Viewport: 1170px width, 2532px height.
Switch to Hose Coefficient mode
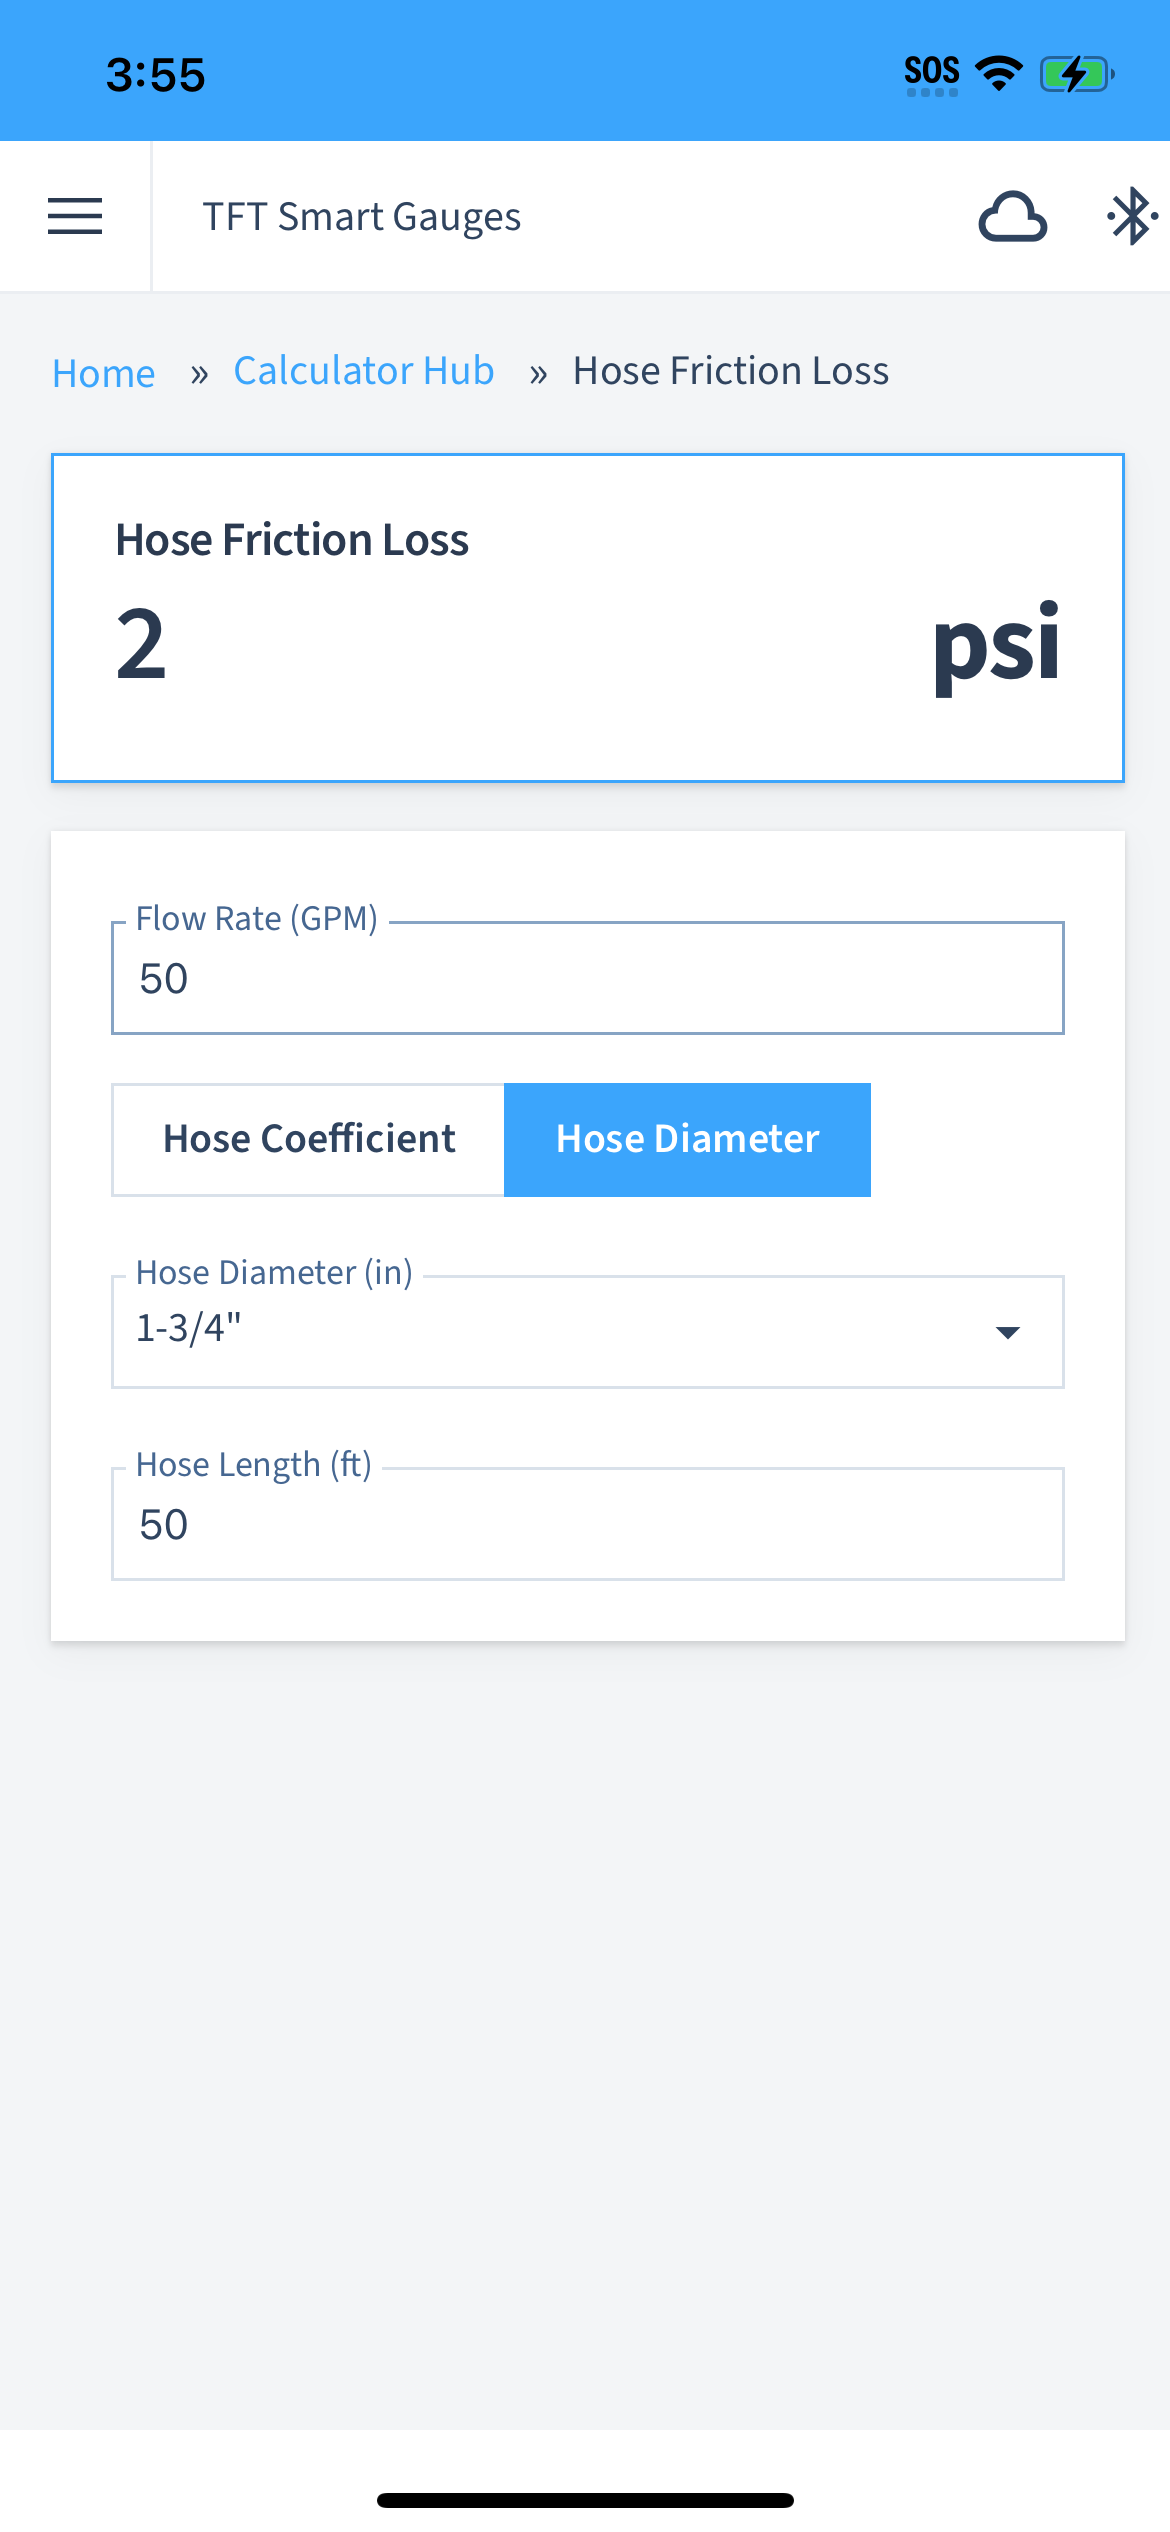click(x=308, y=1139)
